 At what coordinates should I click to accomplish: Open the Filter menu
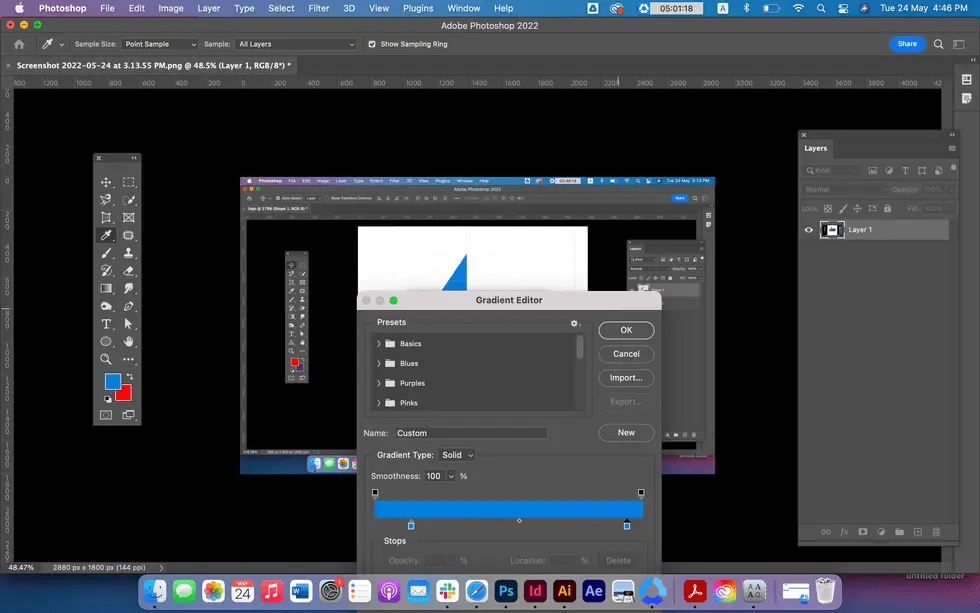click(x=318, y=8)
